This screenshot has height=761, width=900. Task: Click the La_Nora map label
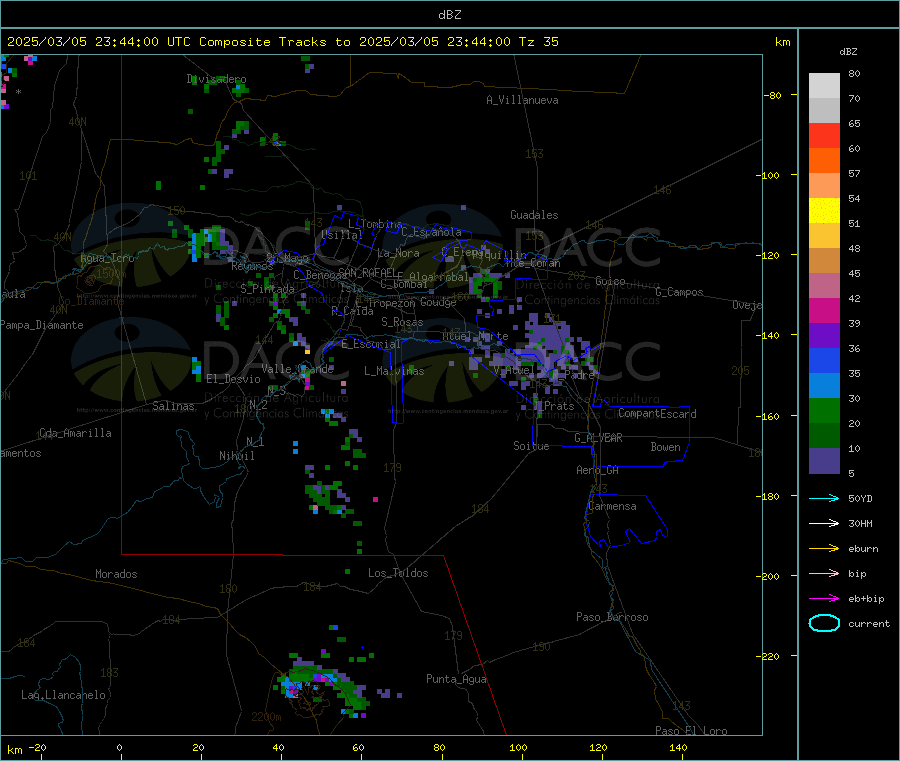[398, 253]
